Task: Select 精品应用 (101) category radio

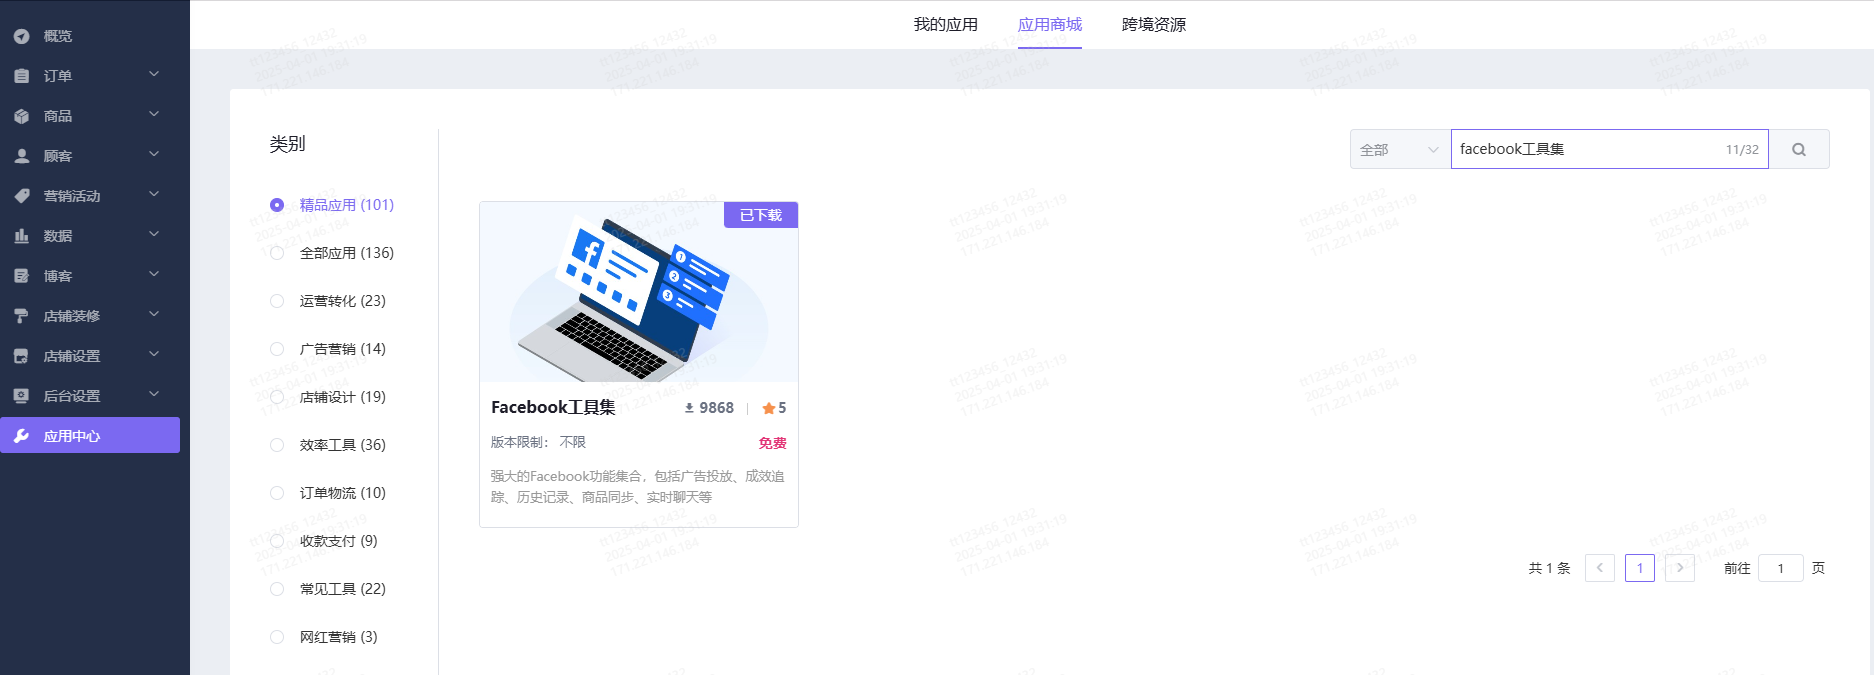Action: 277,205
